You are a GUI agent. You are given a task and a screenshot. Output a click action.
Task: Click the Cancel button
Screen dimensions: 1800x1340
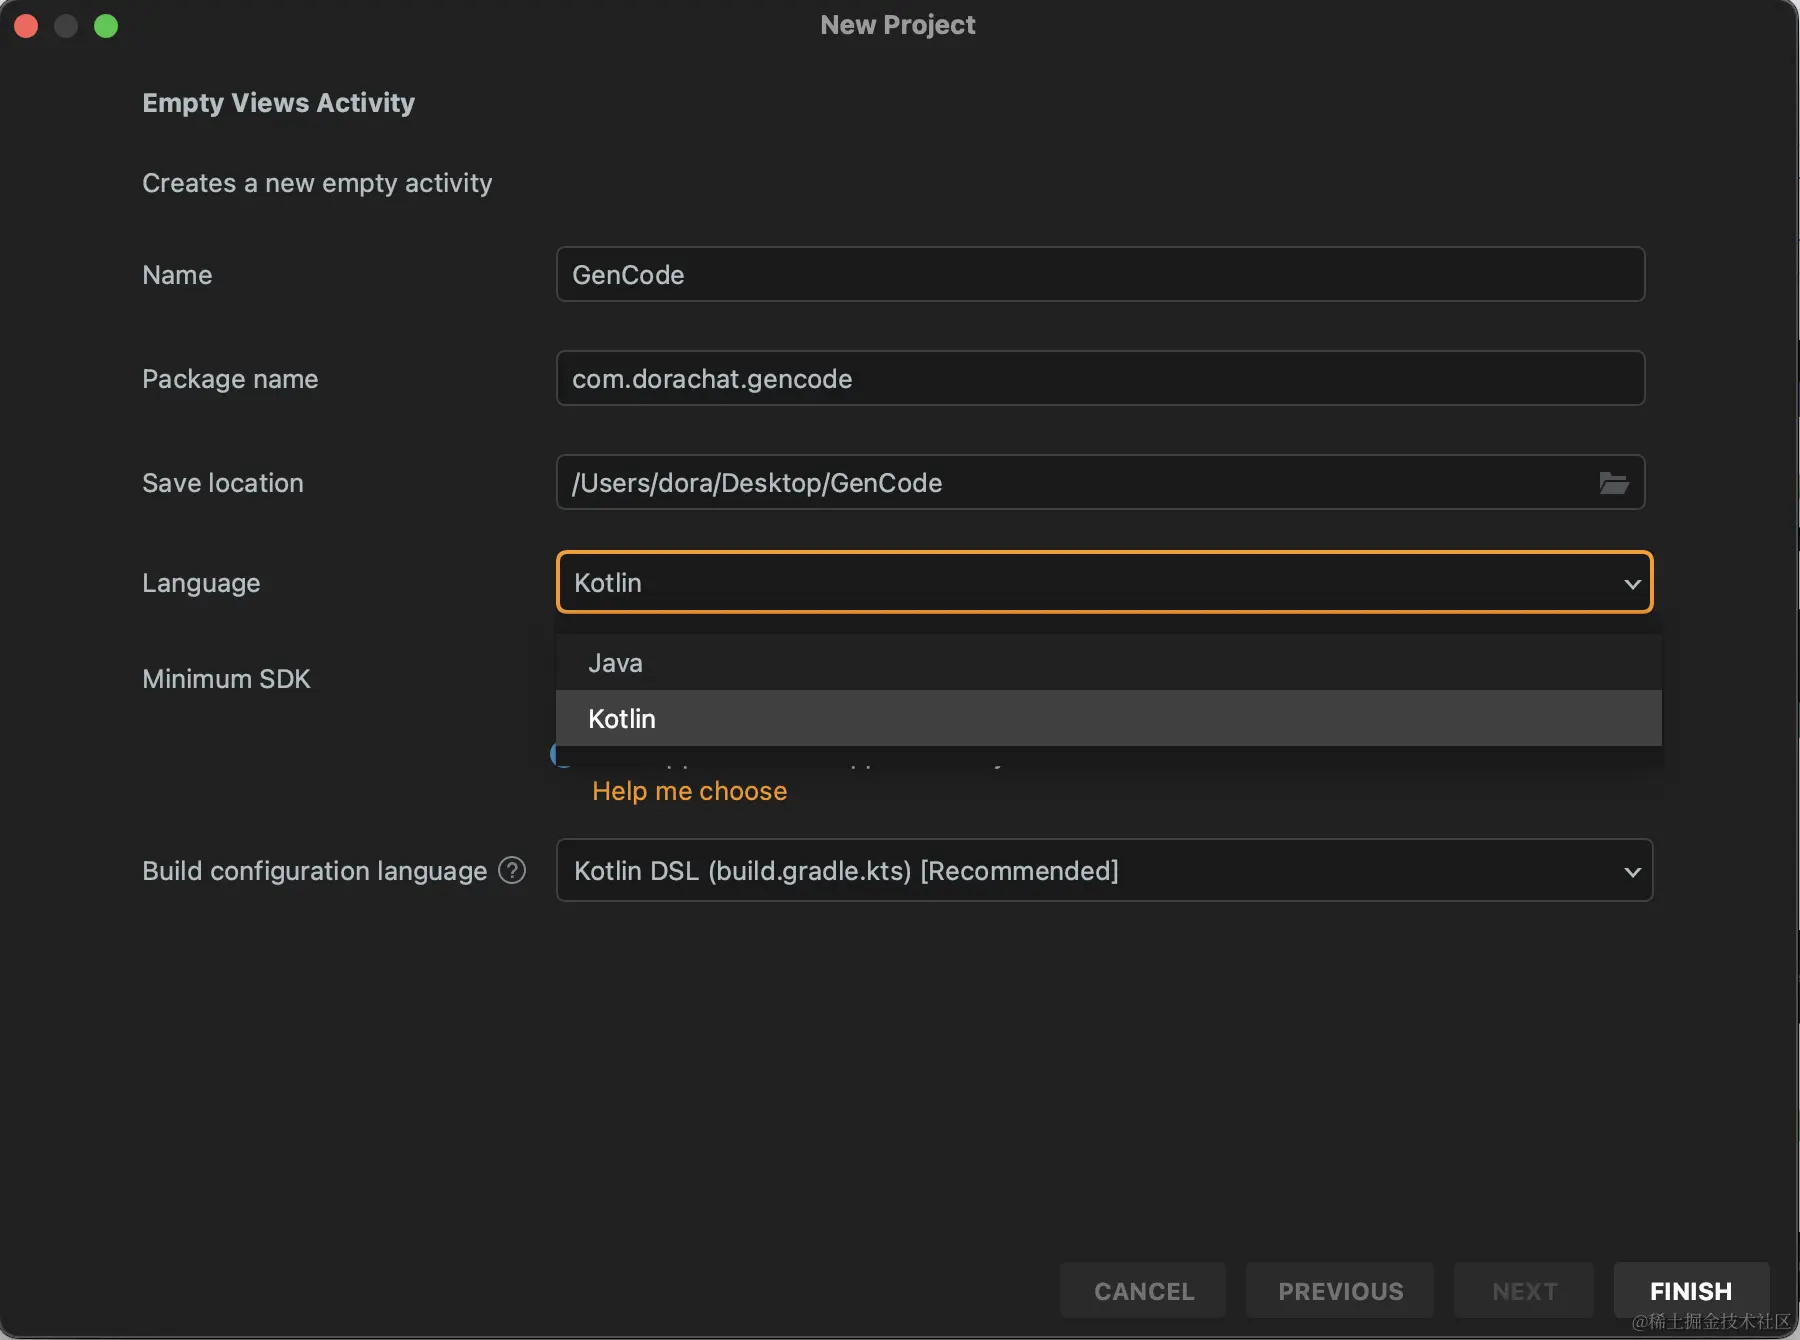[1143, 1291]
